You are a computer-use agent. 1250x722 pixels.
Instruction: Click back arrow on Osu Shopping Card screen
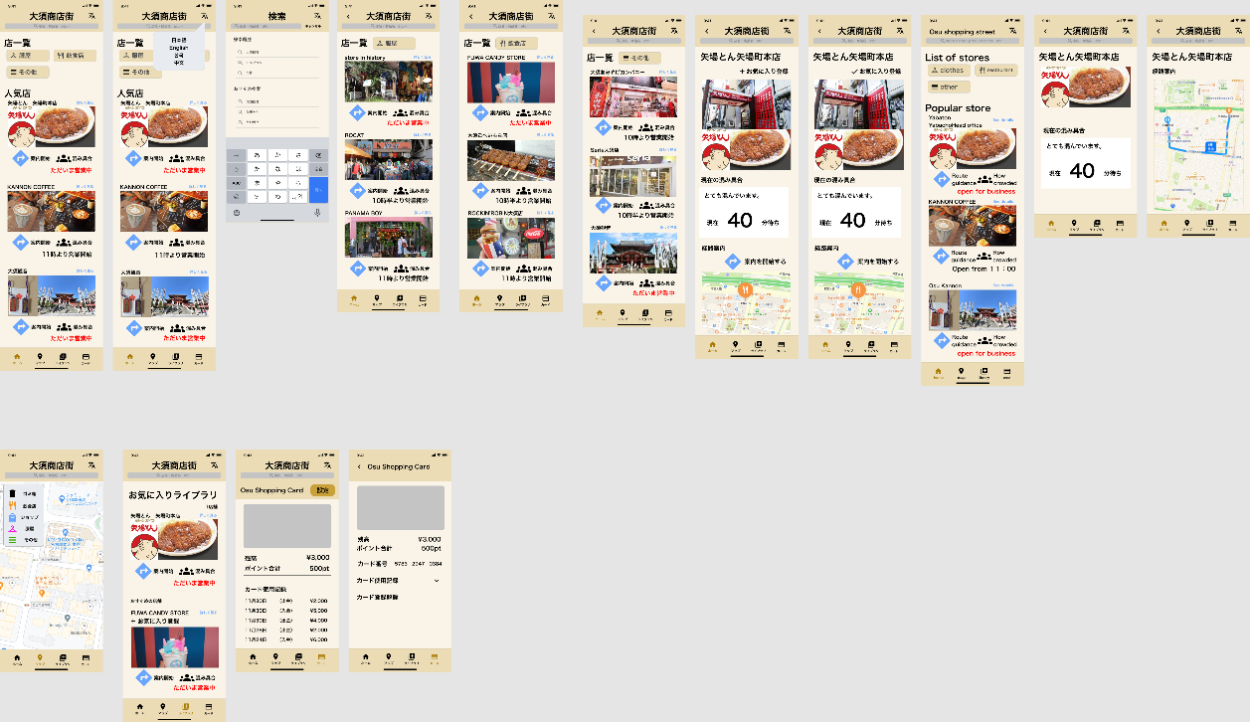pyautogui.click(x=359, y=467)
